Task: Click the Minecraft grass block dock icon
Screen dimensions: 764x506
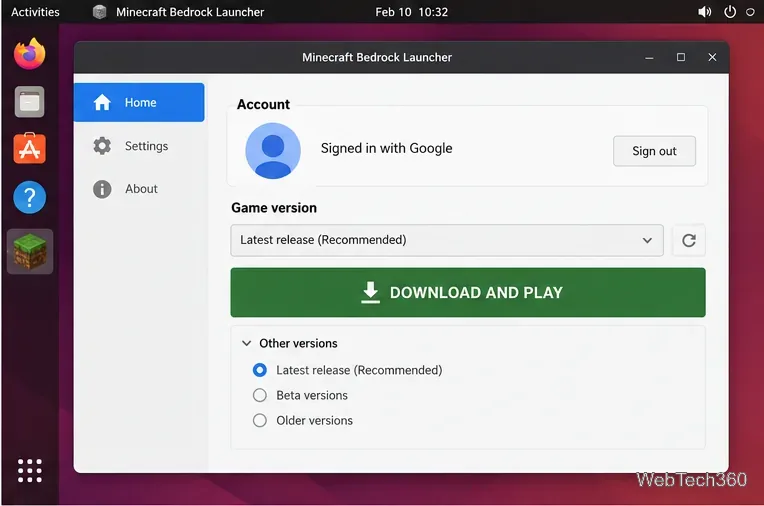Action: click(x=30, y=252)
